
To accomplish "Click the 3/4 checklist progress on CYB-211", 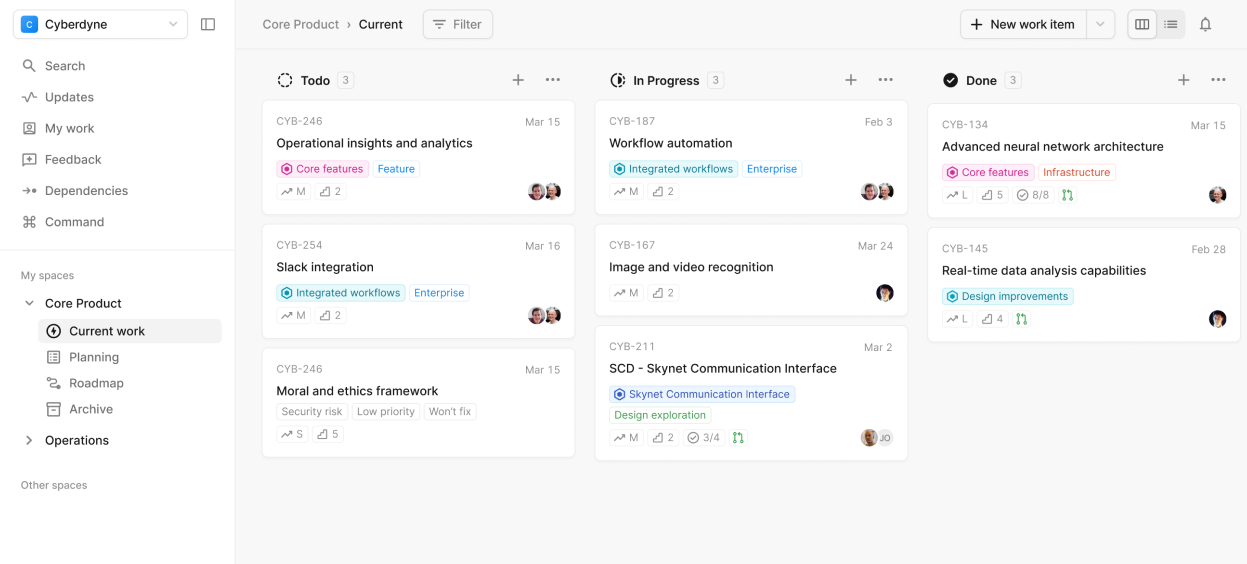I will coord(703,438).
